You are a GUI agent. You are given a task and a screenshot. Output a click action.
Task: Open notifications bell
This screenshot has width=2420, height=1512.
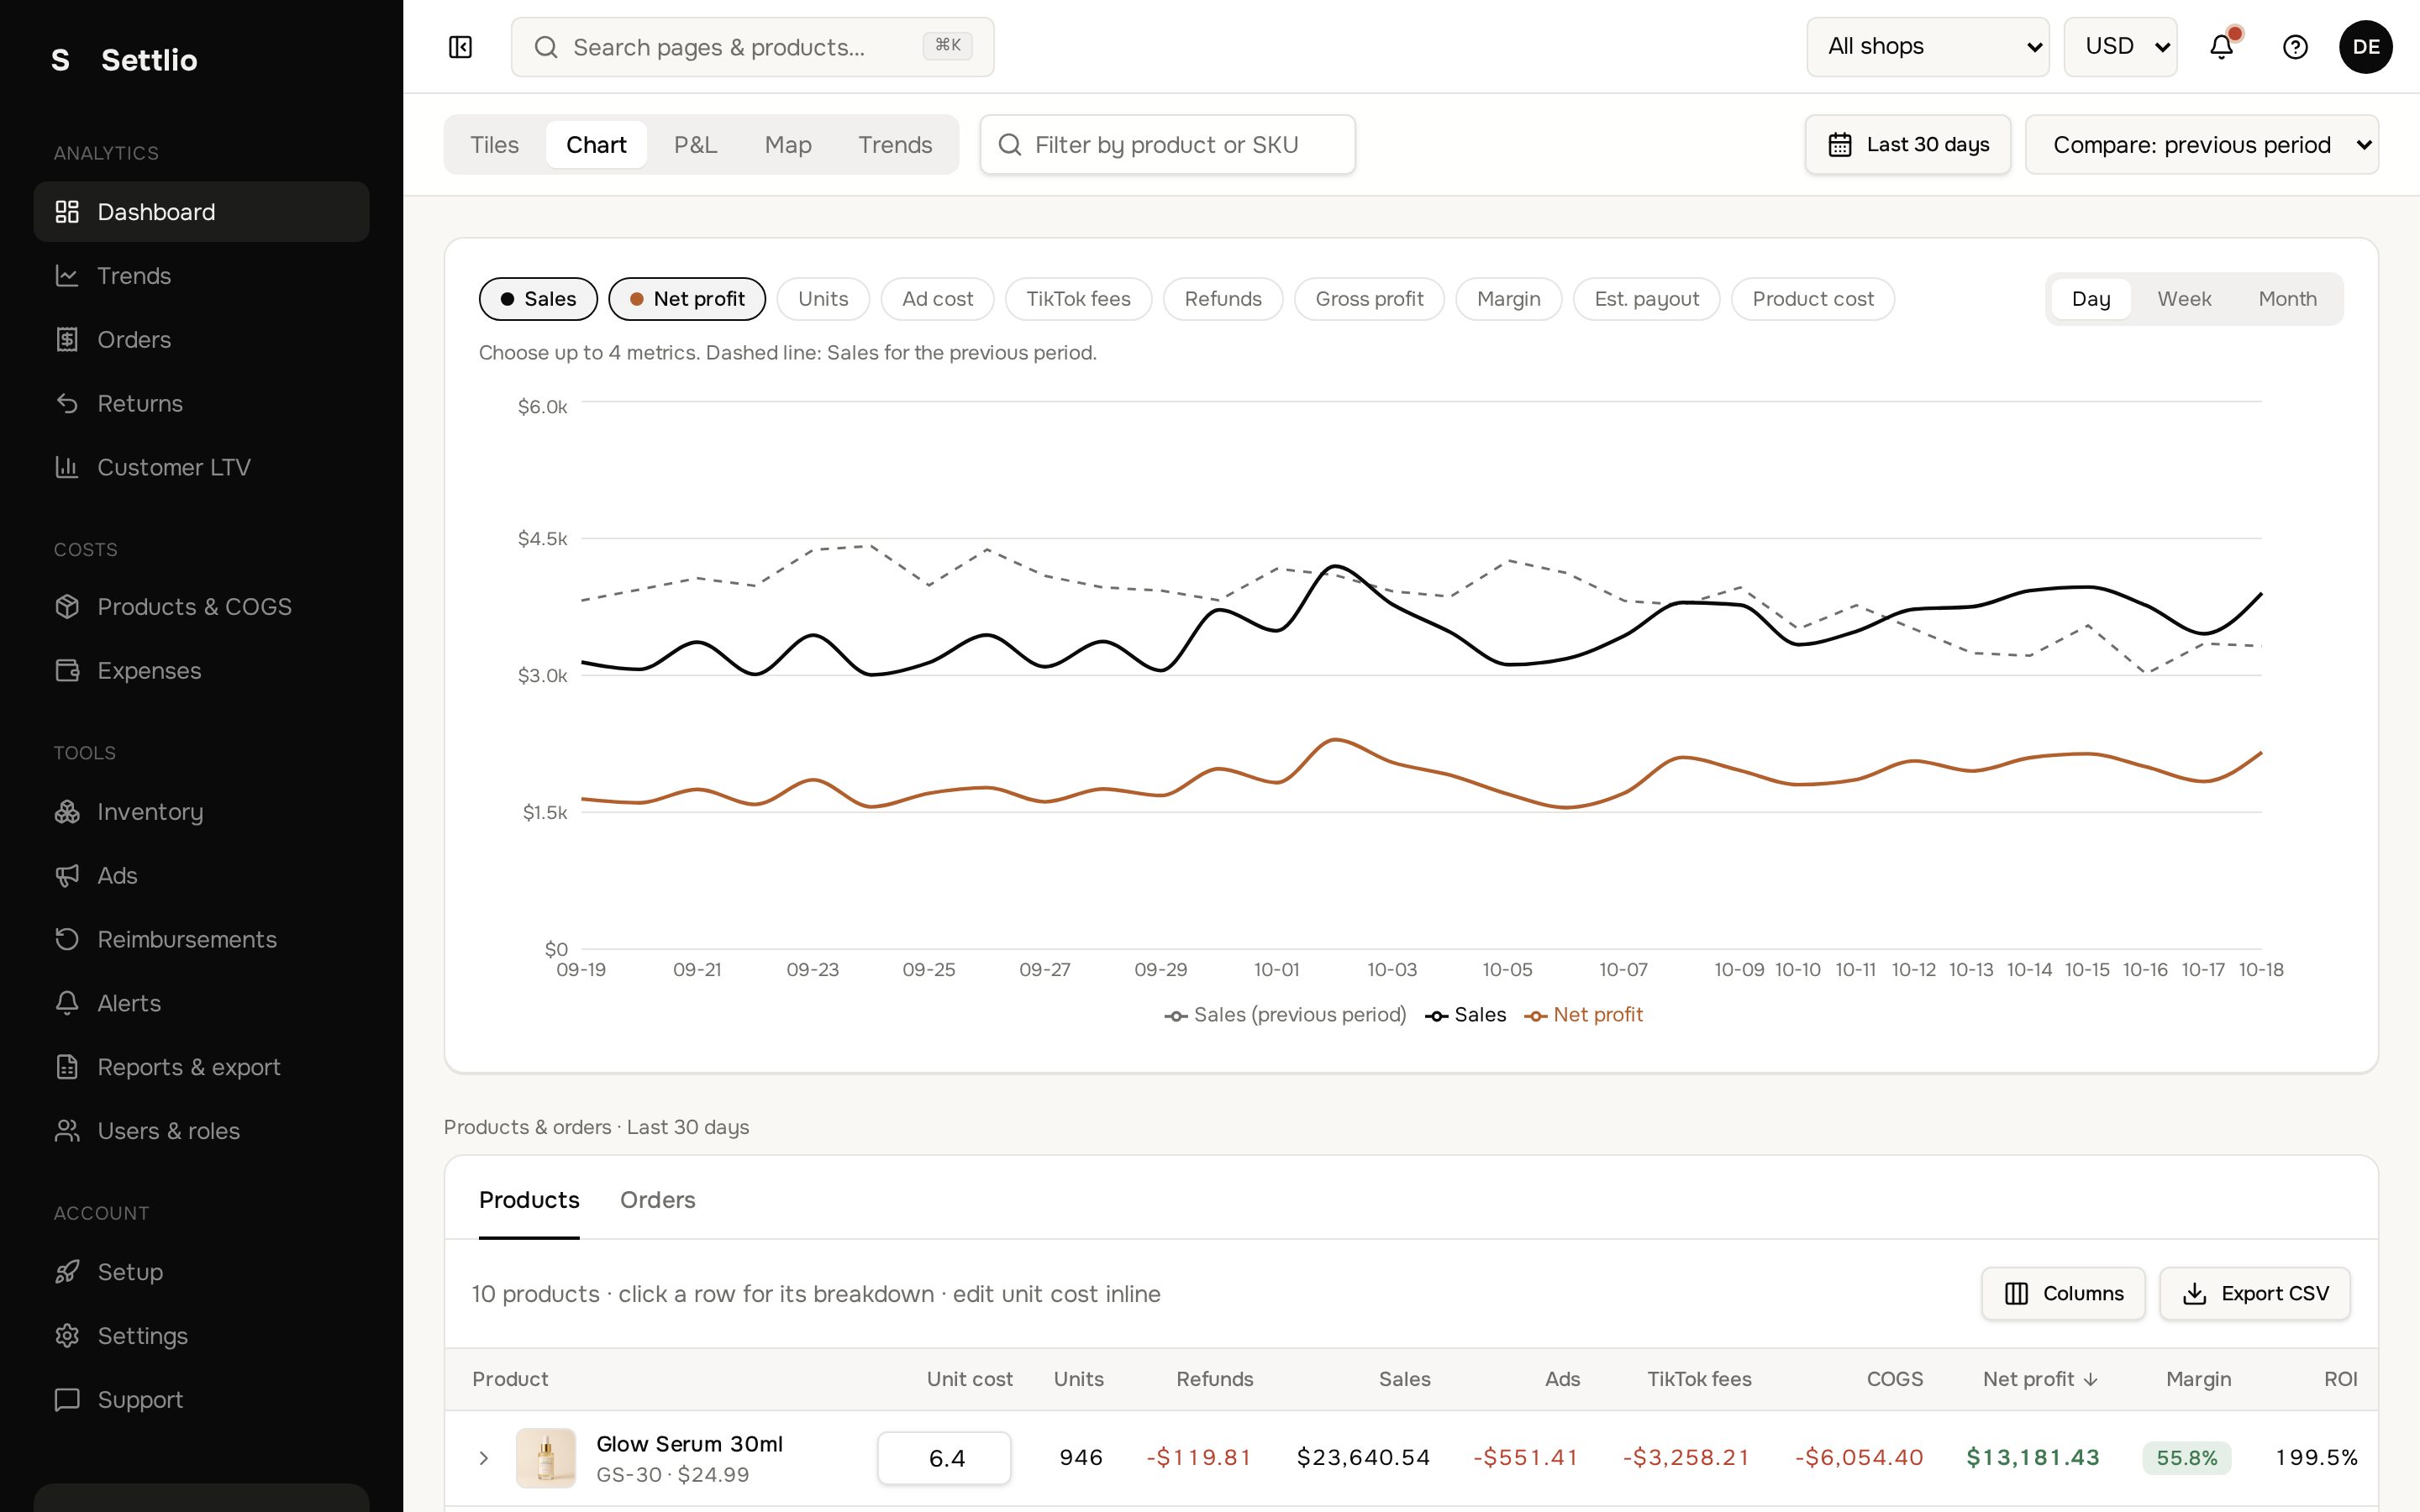(2221, 47)
